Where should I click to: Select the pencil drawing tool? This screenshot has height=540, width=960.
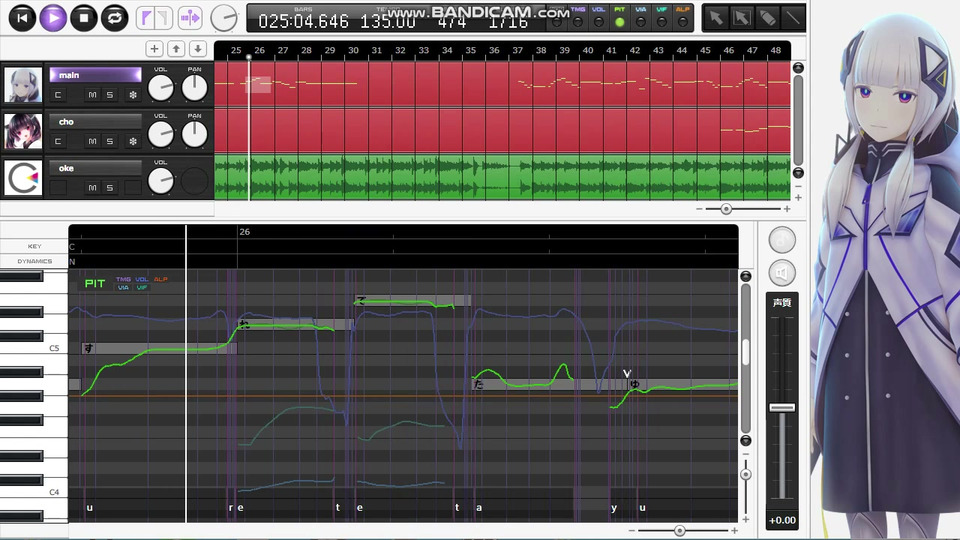pyautogui.click(x=767, y=18)
